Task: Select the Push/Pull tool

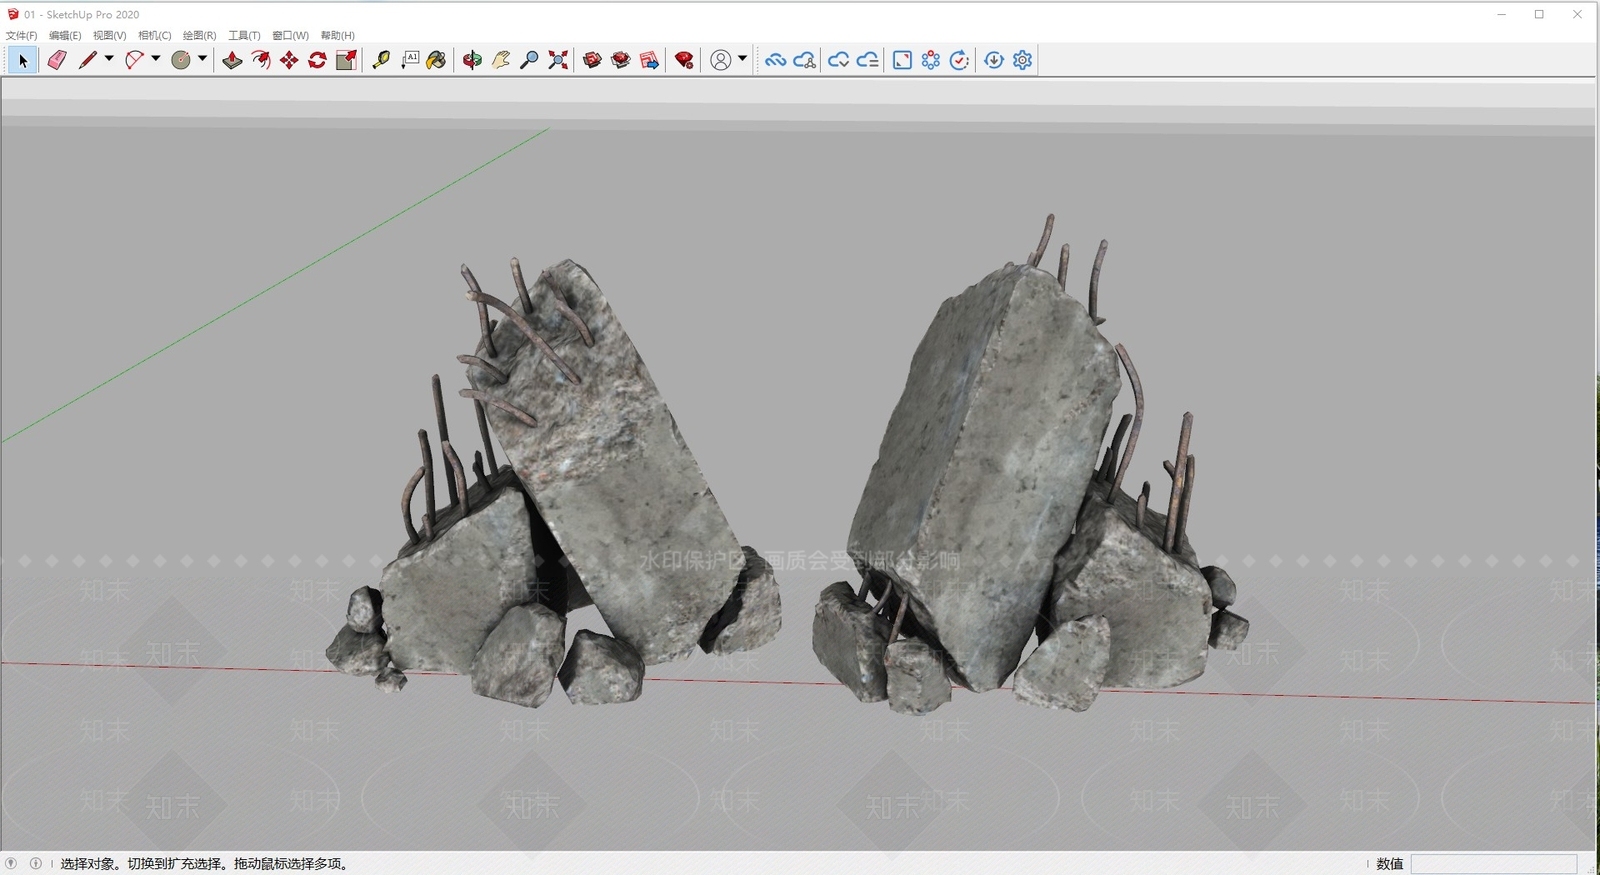Action: click(232, 60)
